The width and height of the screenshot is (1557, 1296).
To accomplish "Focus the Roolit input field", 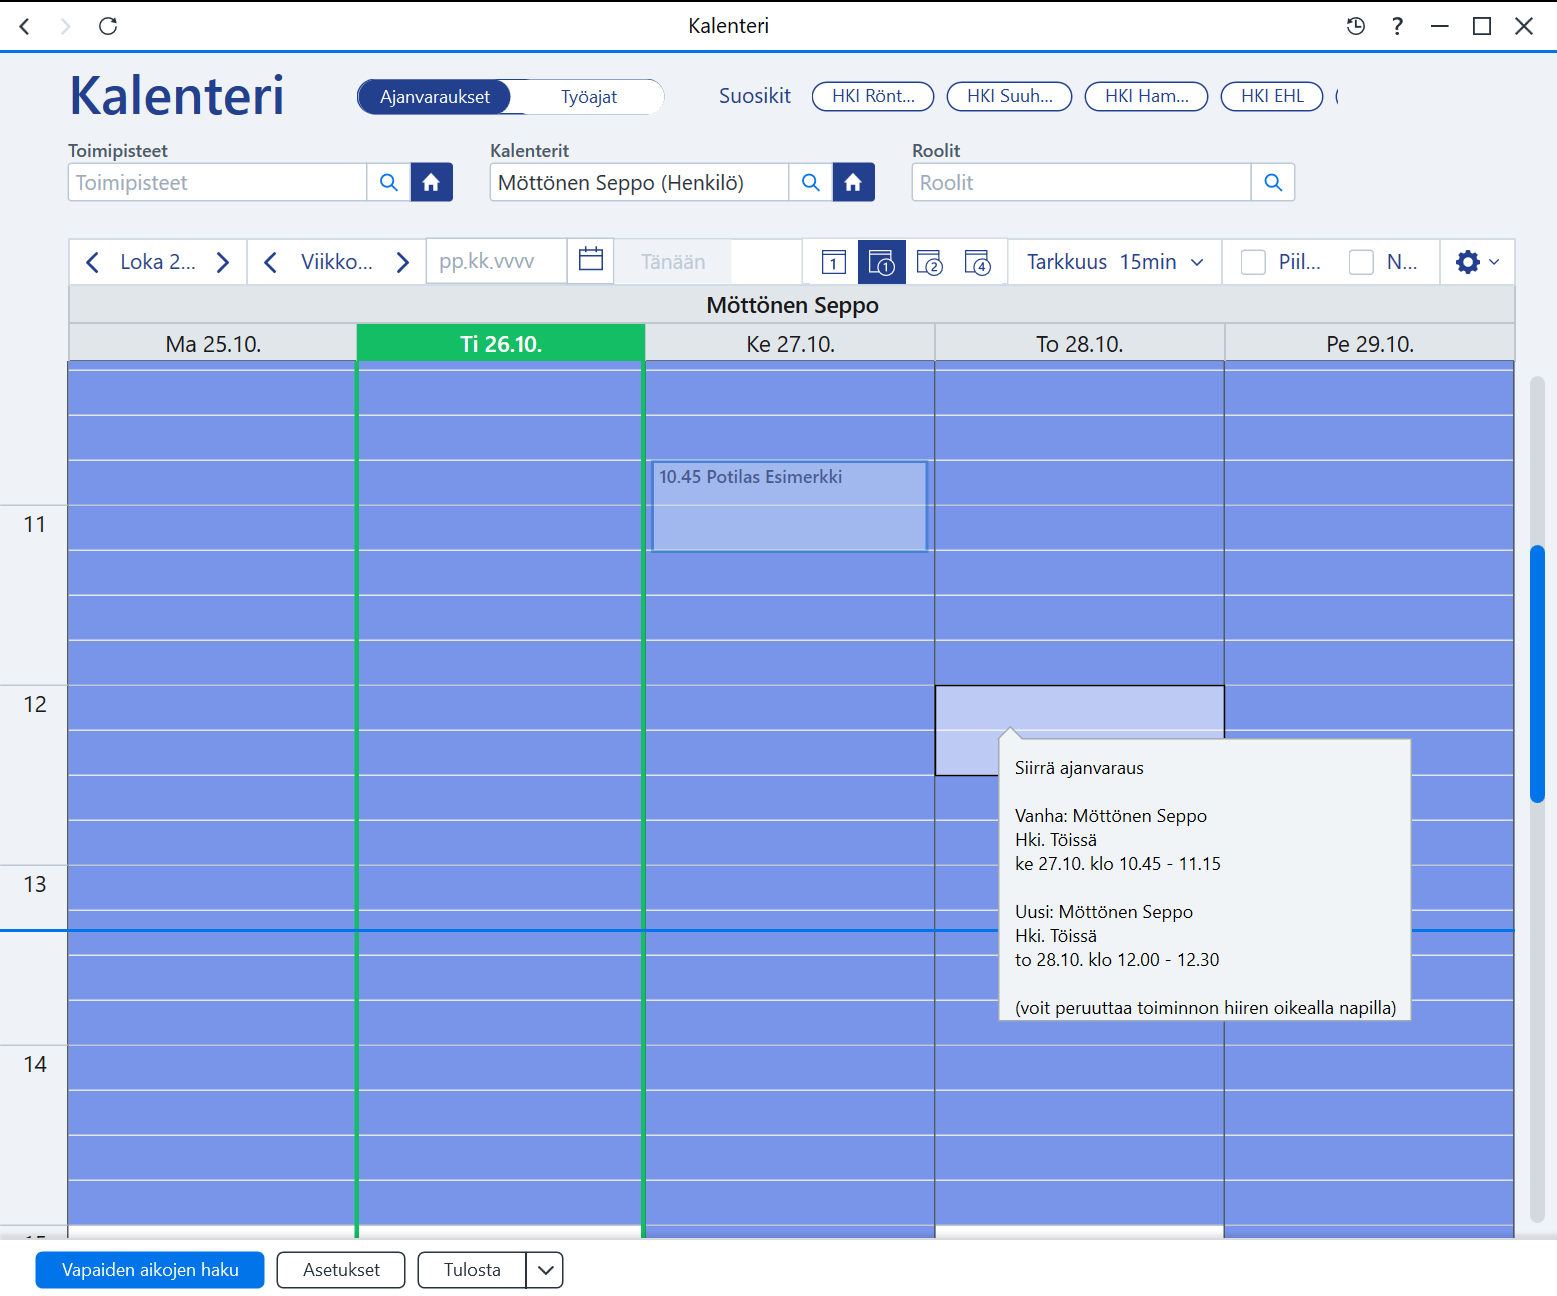I will point(1081,182).
